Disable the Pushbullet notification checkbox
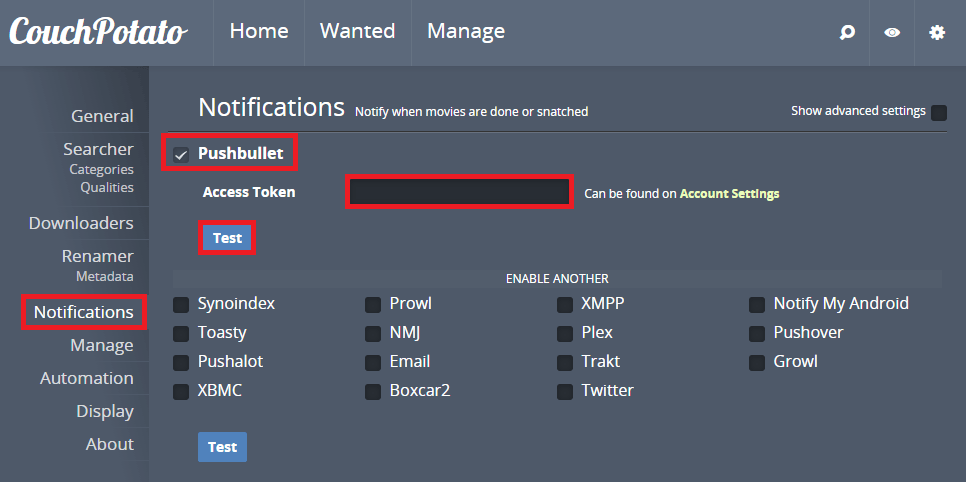Screen dimensions: 966x482 pos(181,155)
